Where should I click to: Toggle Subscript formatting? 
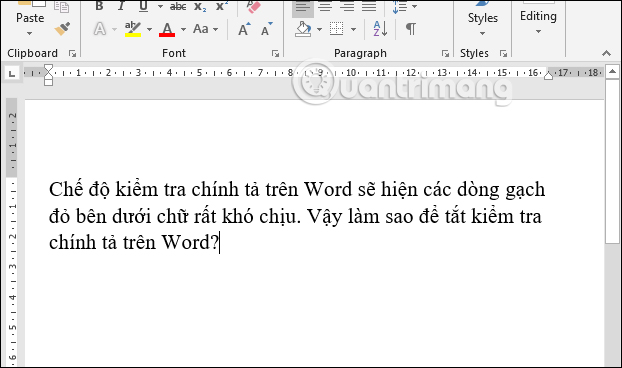click(200, 7)
